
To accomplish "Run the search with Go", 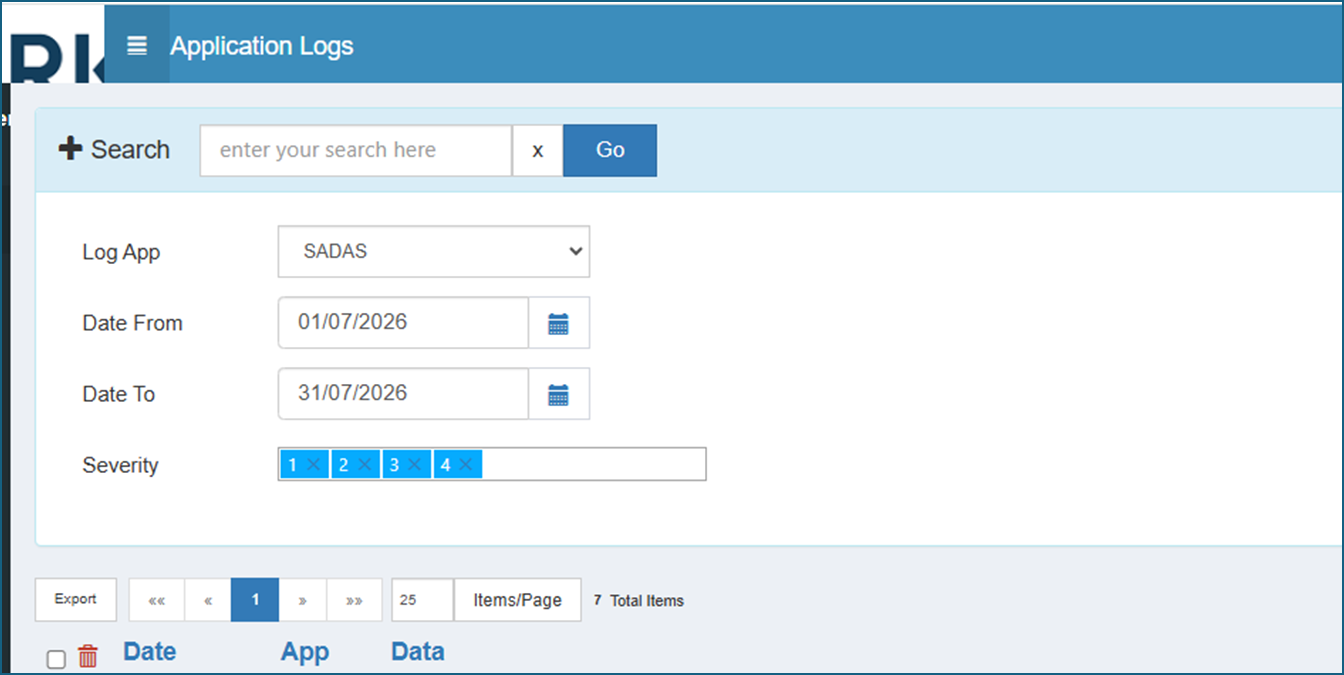I will pos(610,150).
